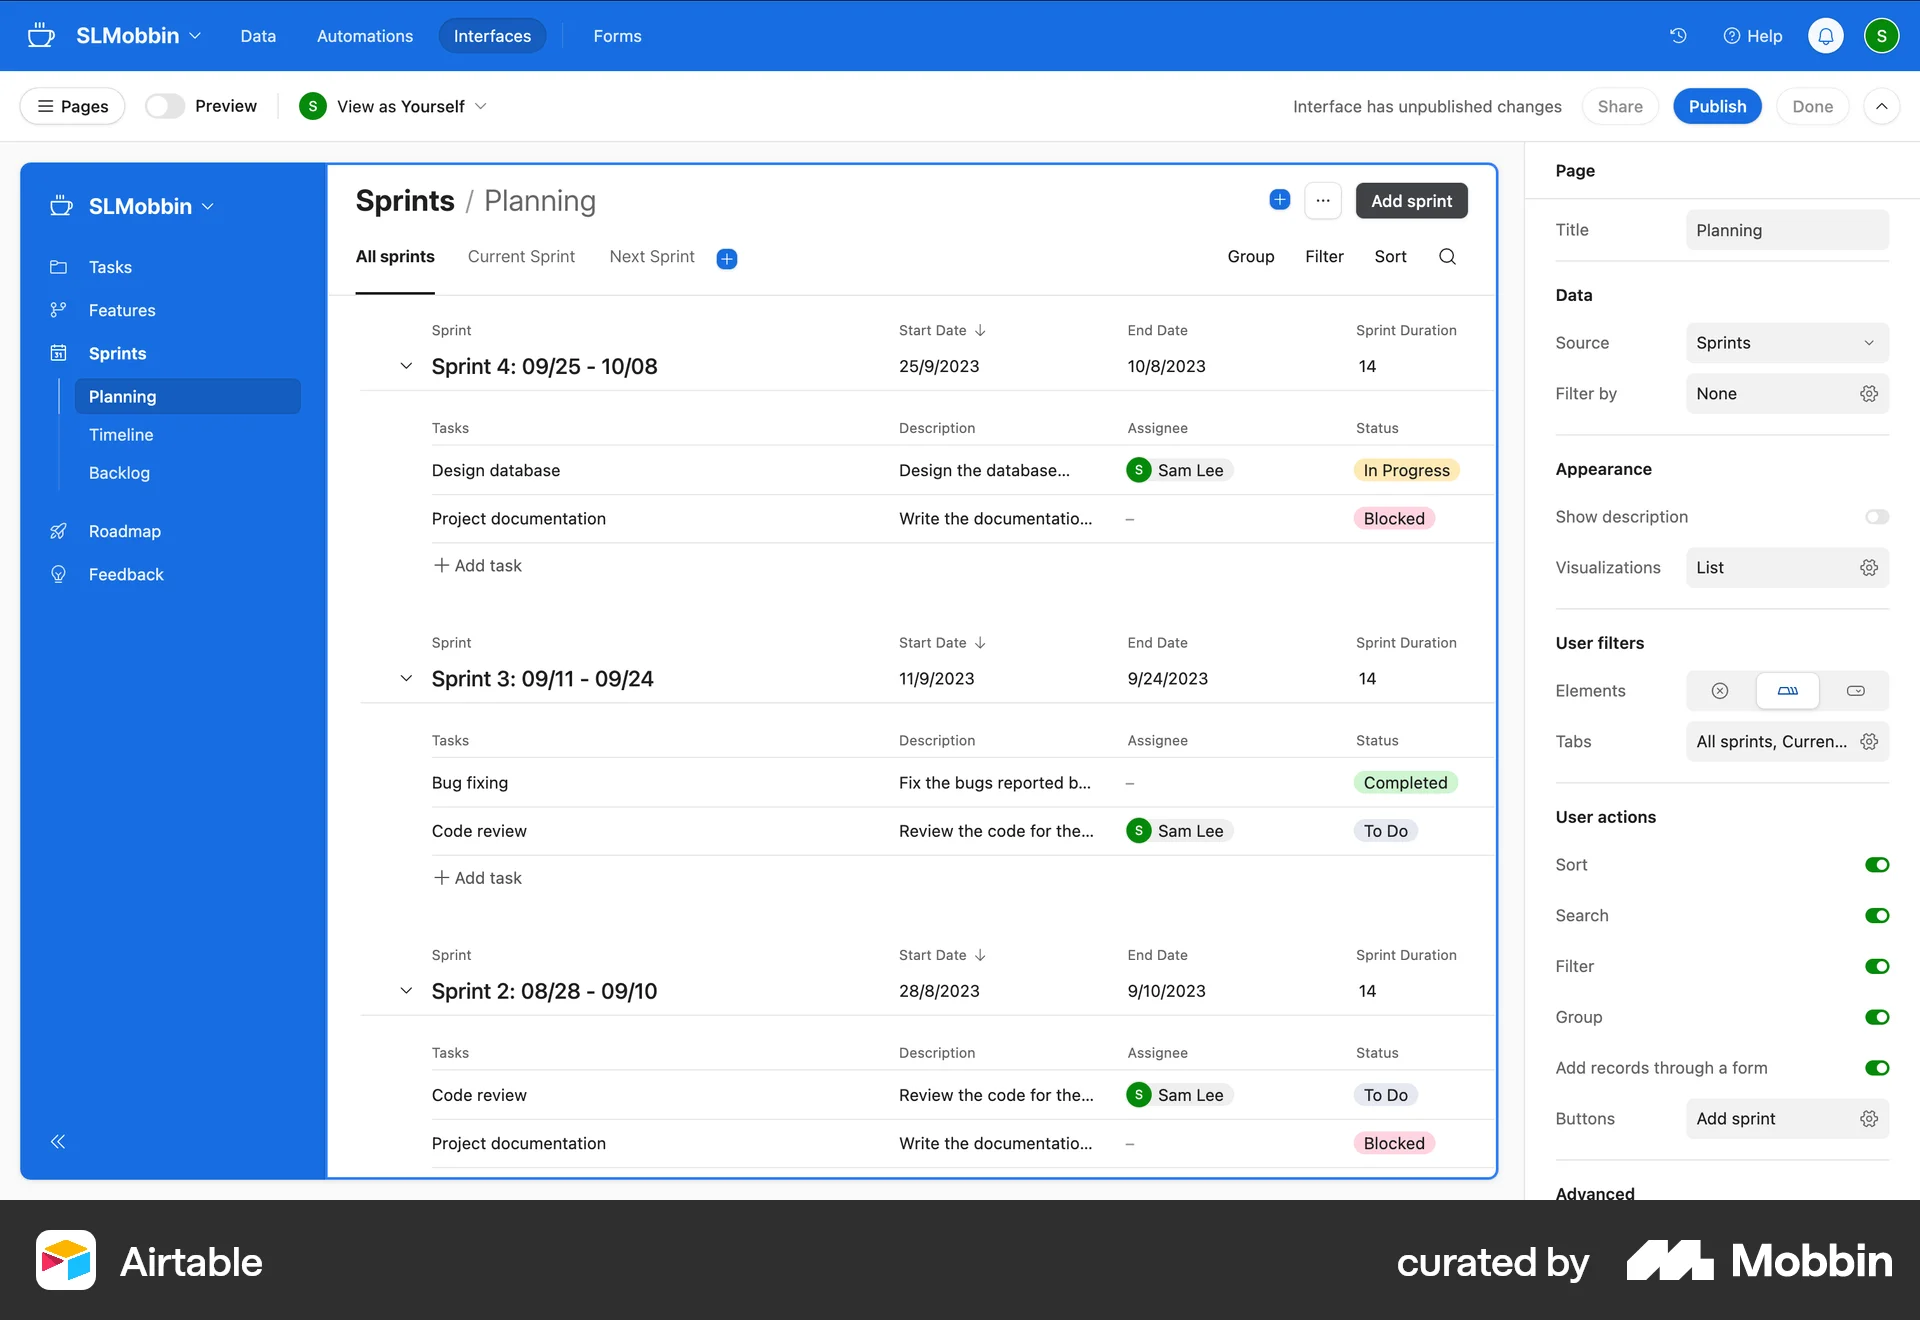
Task: Open the ellipsis menu near Add sprint
Action: [1323, 200]
